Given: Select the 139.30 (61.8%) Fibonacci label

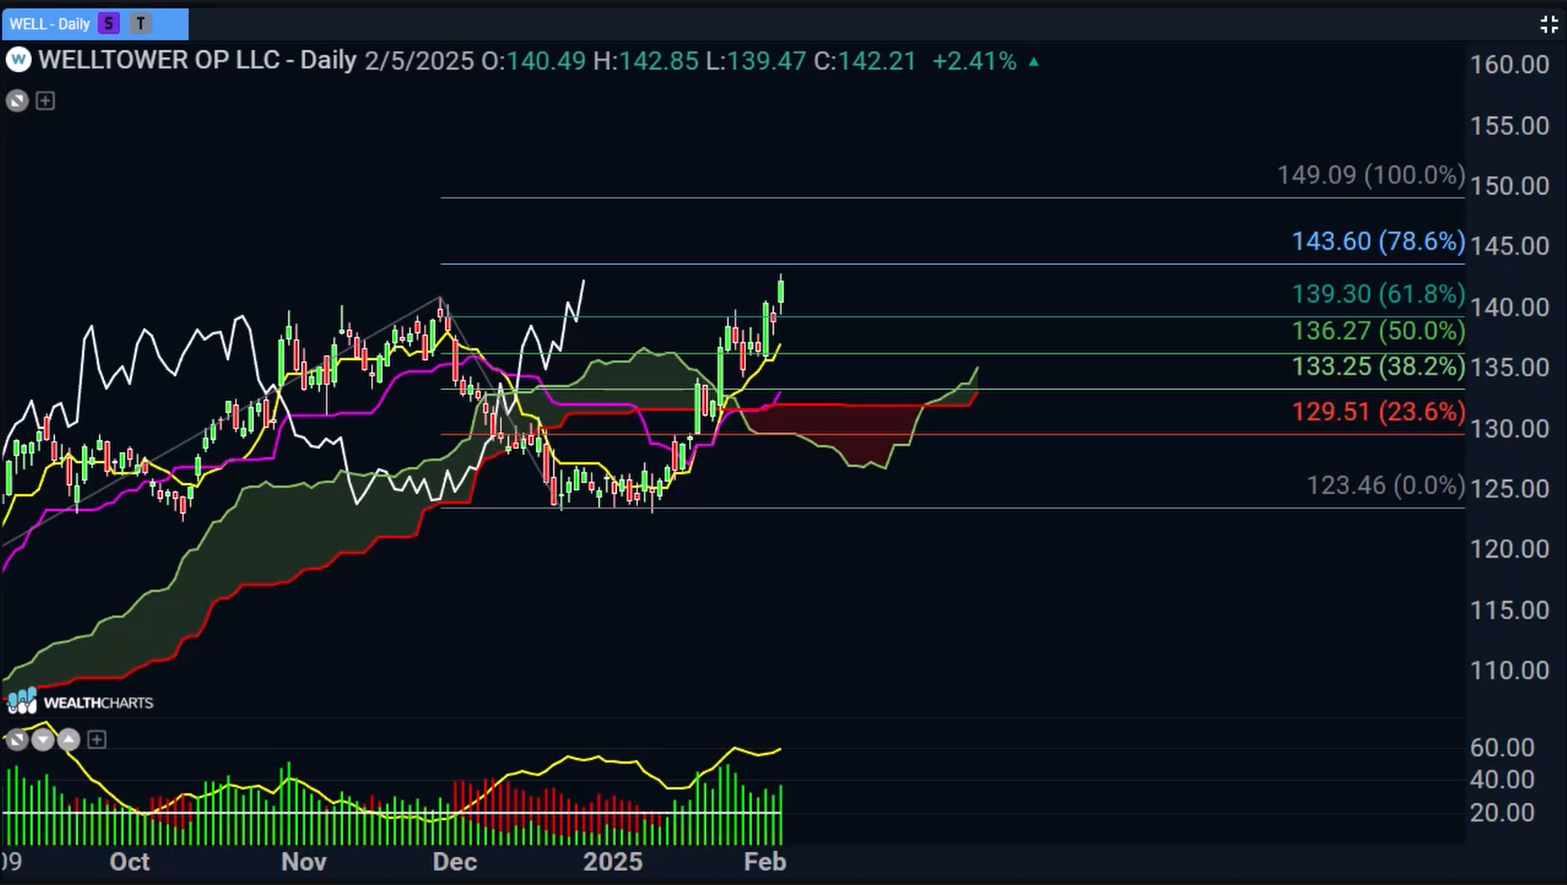Looking at the screenshot, I should coord(1378,294).
